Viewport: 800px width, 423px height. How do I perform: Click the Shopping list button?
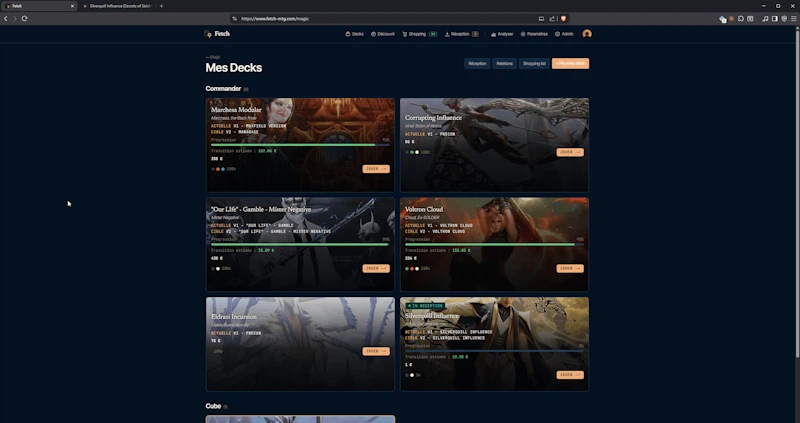tap(534, 63)
